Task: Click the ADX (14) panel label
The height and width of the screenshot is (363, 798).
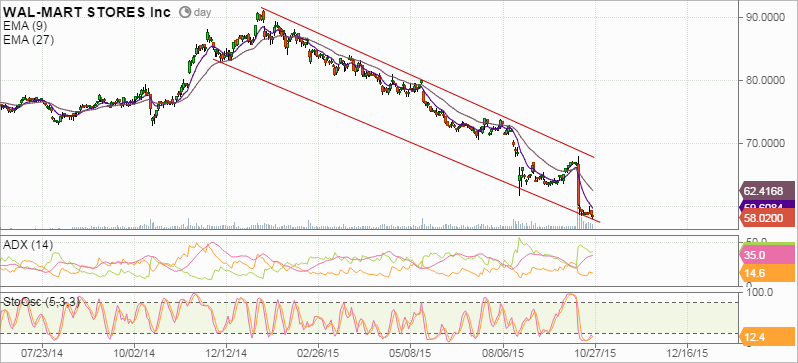Action: click(x=28, y=245)
